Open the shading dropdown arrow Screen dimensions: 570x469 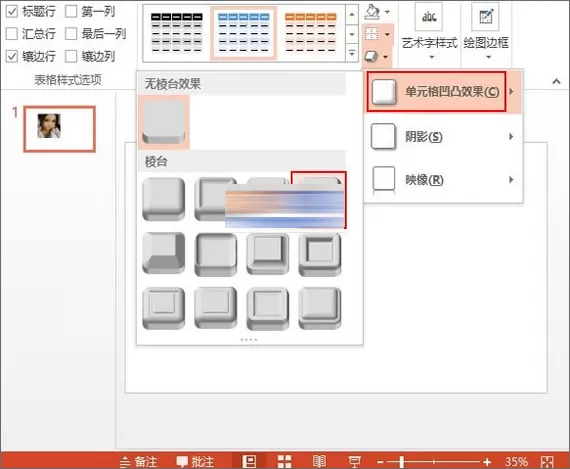(x=388, y=12)
